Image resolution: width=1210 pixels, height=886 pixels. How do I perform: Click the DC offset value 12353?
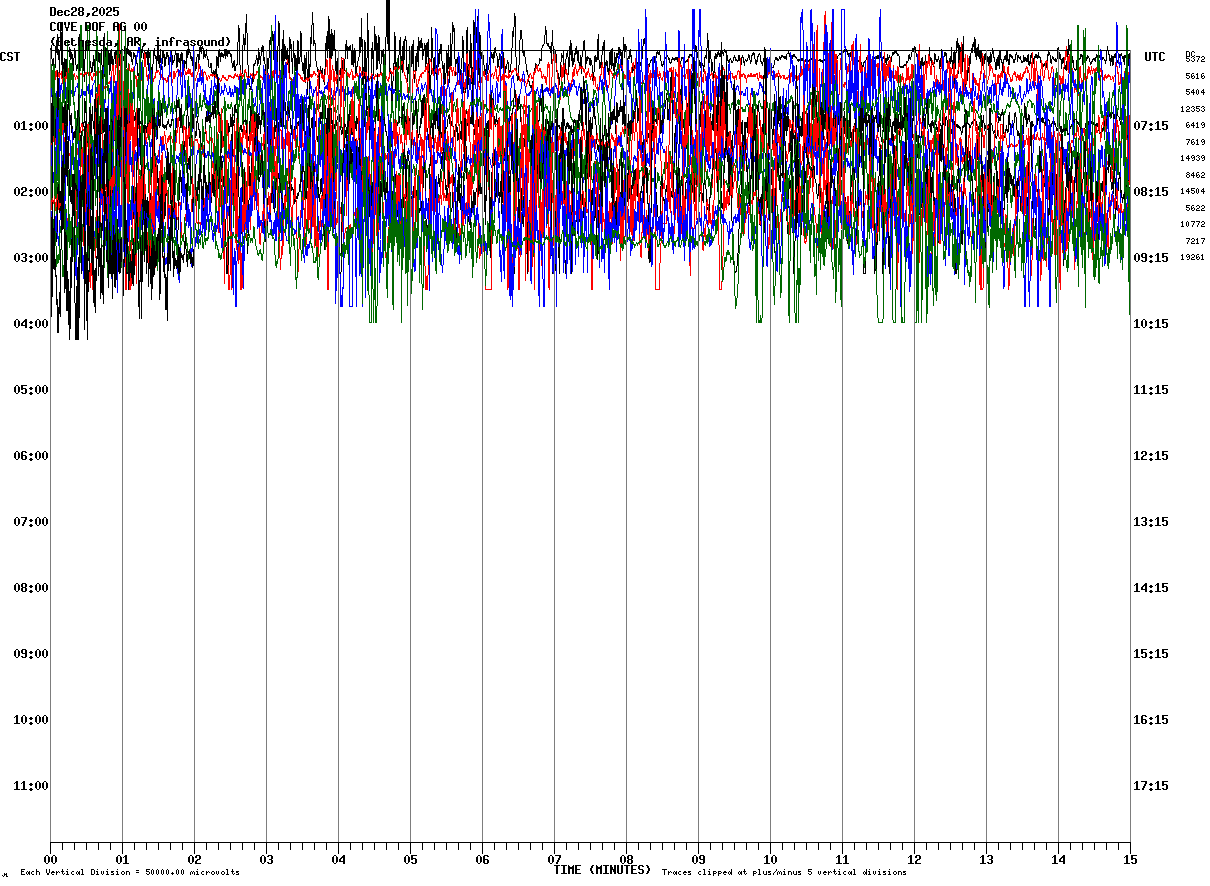(1192, 109)
